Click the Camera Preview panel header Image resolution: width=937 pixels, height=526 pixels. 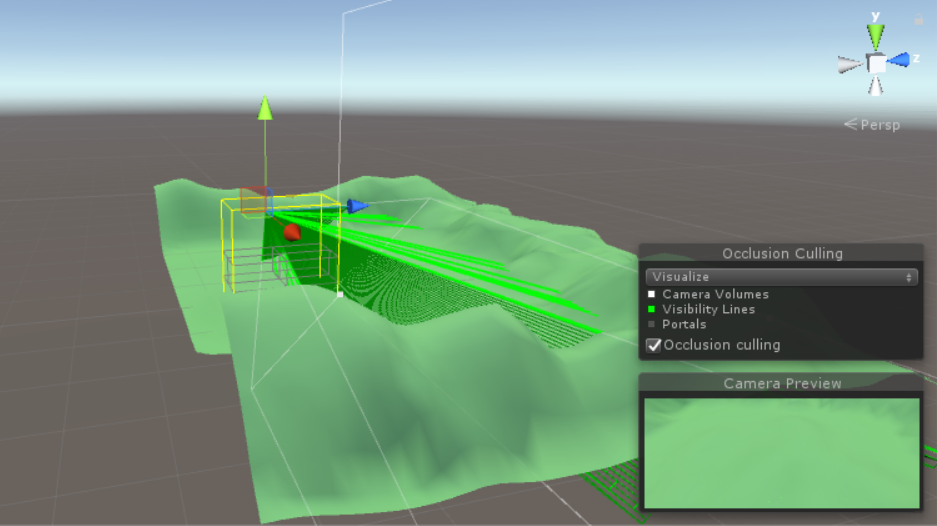click(782, 384)
